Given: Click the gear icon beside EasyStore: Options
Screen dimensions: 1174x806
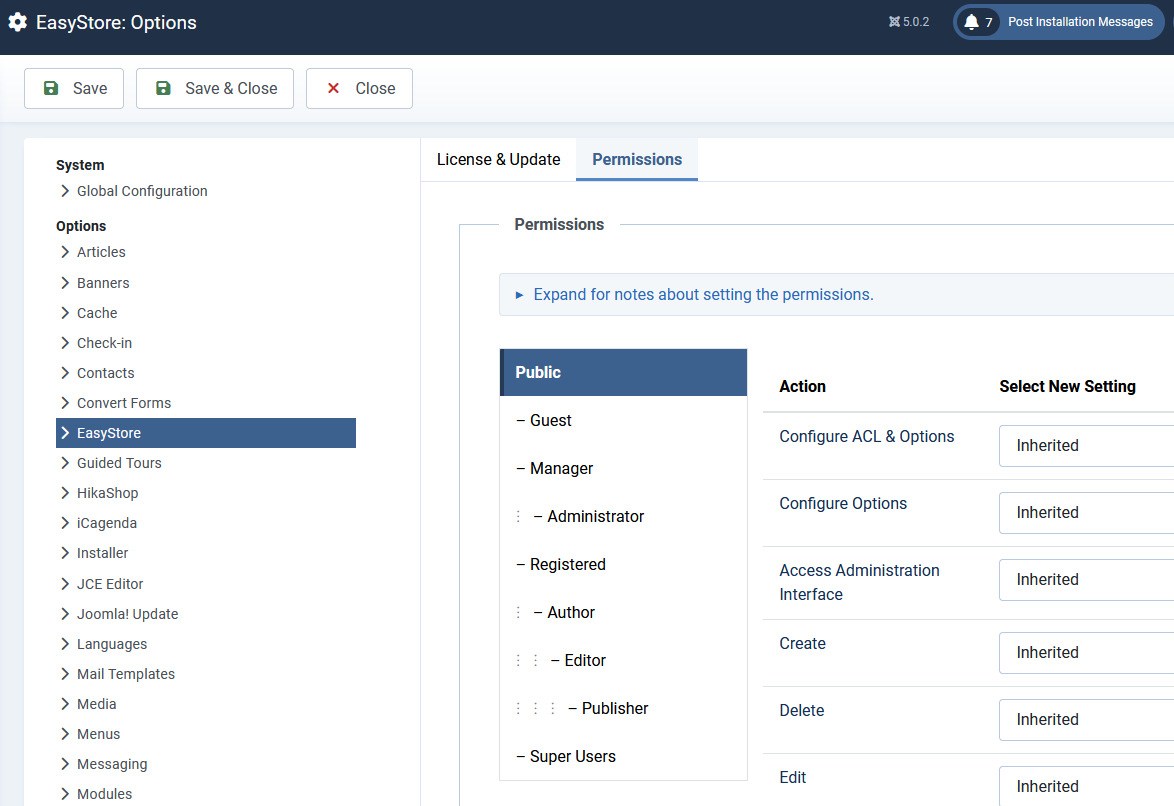Looking at the screenshot, I should (18, 22).
